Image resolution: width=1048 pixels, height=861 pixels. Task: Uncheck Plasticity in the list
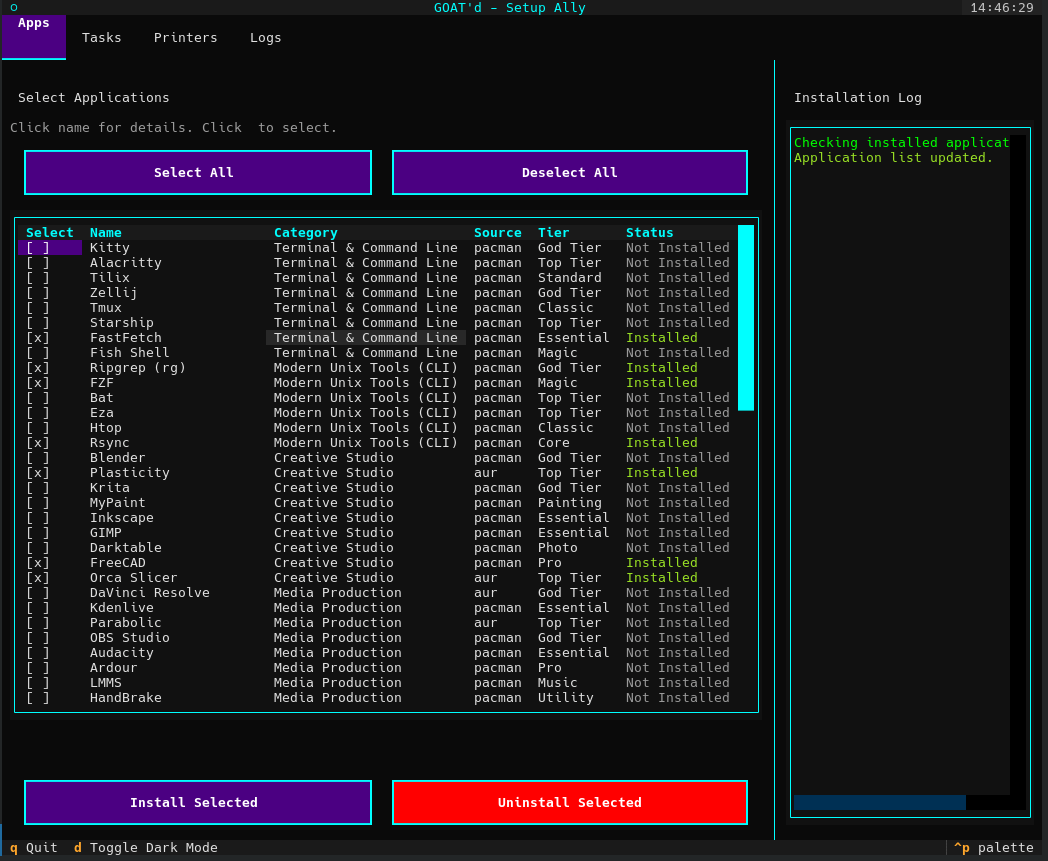tap(37, 472)
